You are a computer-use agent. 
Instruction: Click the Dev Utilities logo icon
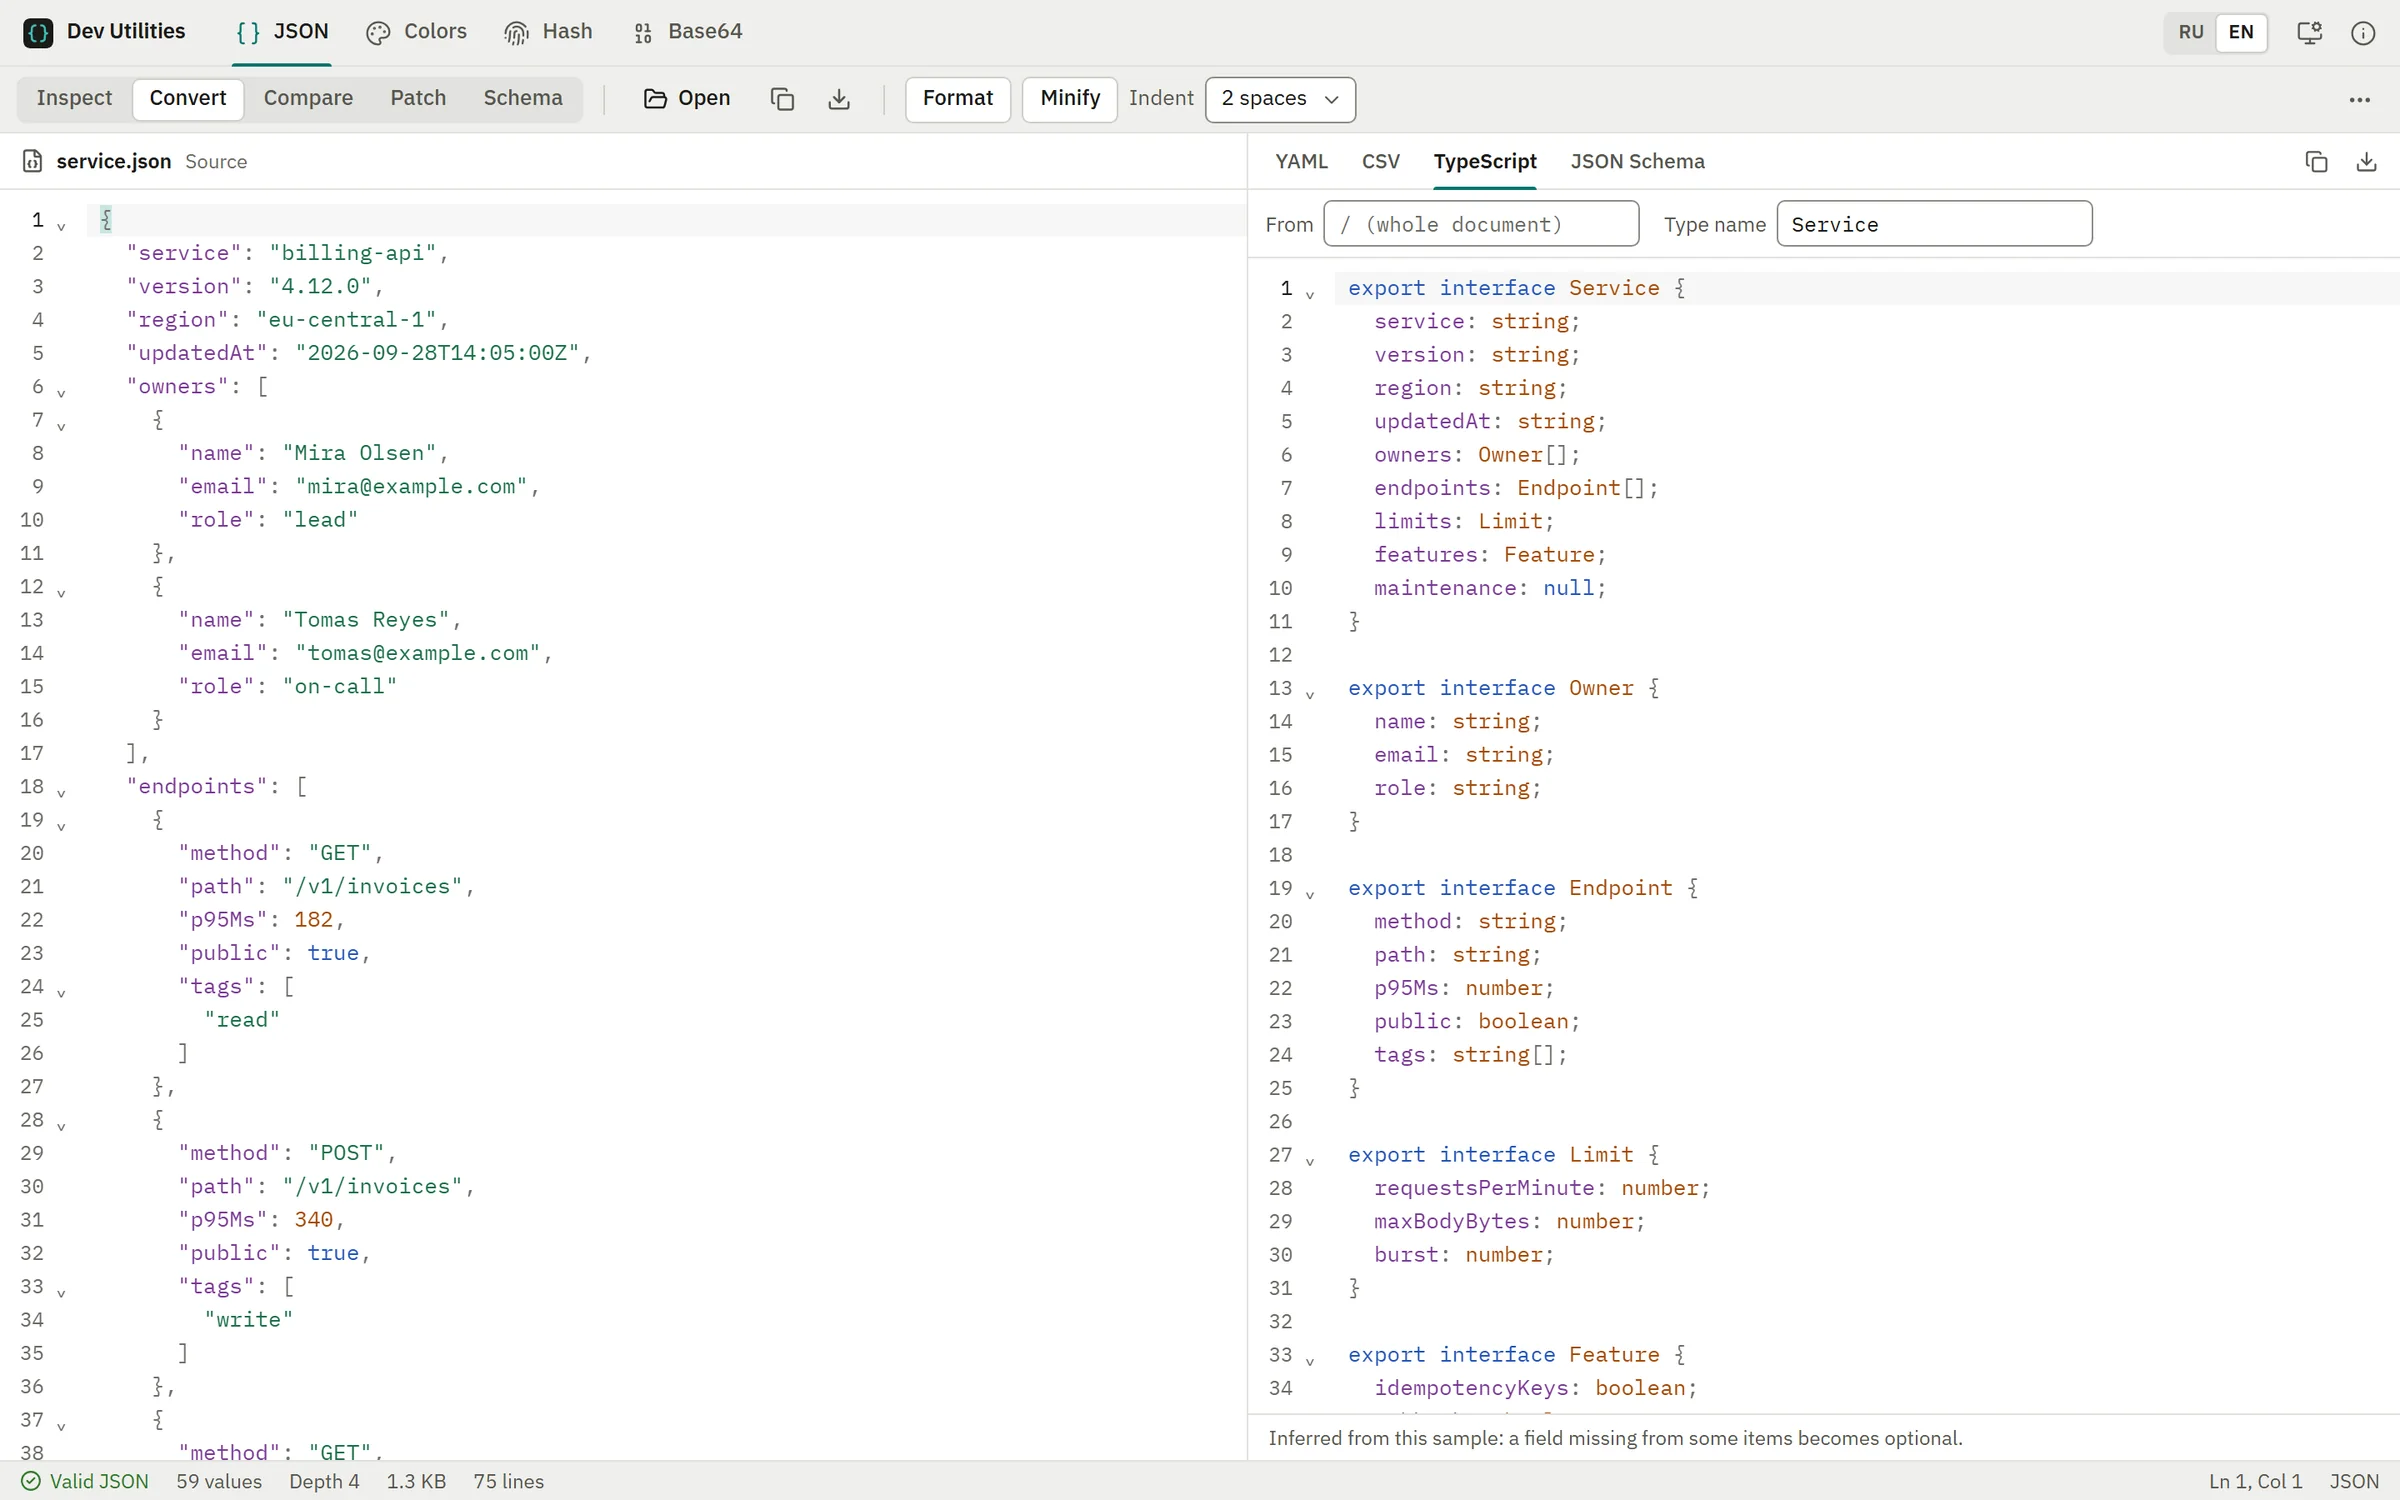(38, 32)
